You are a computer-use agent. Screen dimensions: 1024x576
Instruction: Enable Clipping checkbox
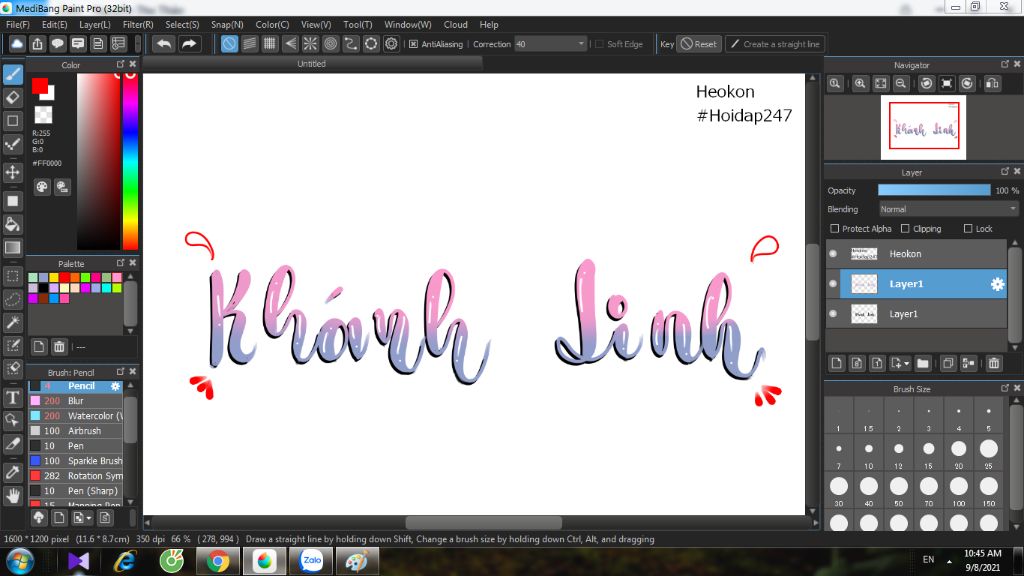(x=905, y=229)
